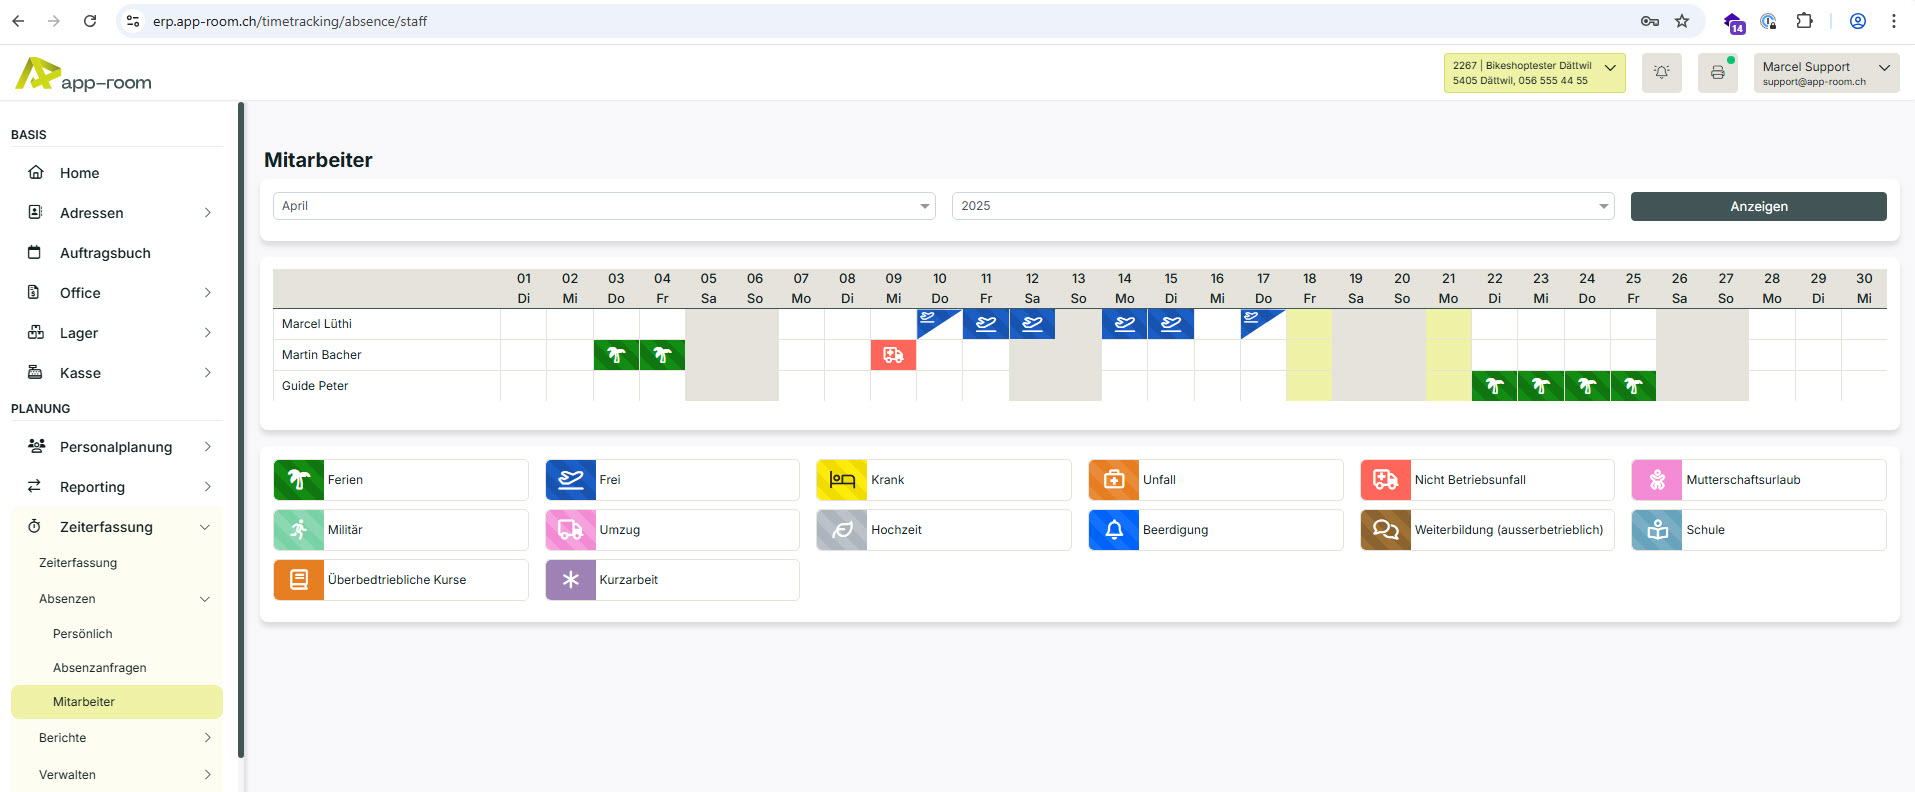Click the printer icon in header
1915x792 pixels.
(x=1717, y=73)
